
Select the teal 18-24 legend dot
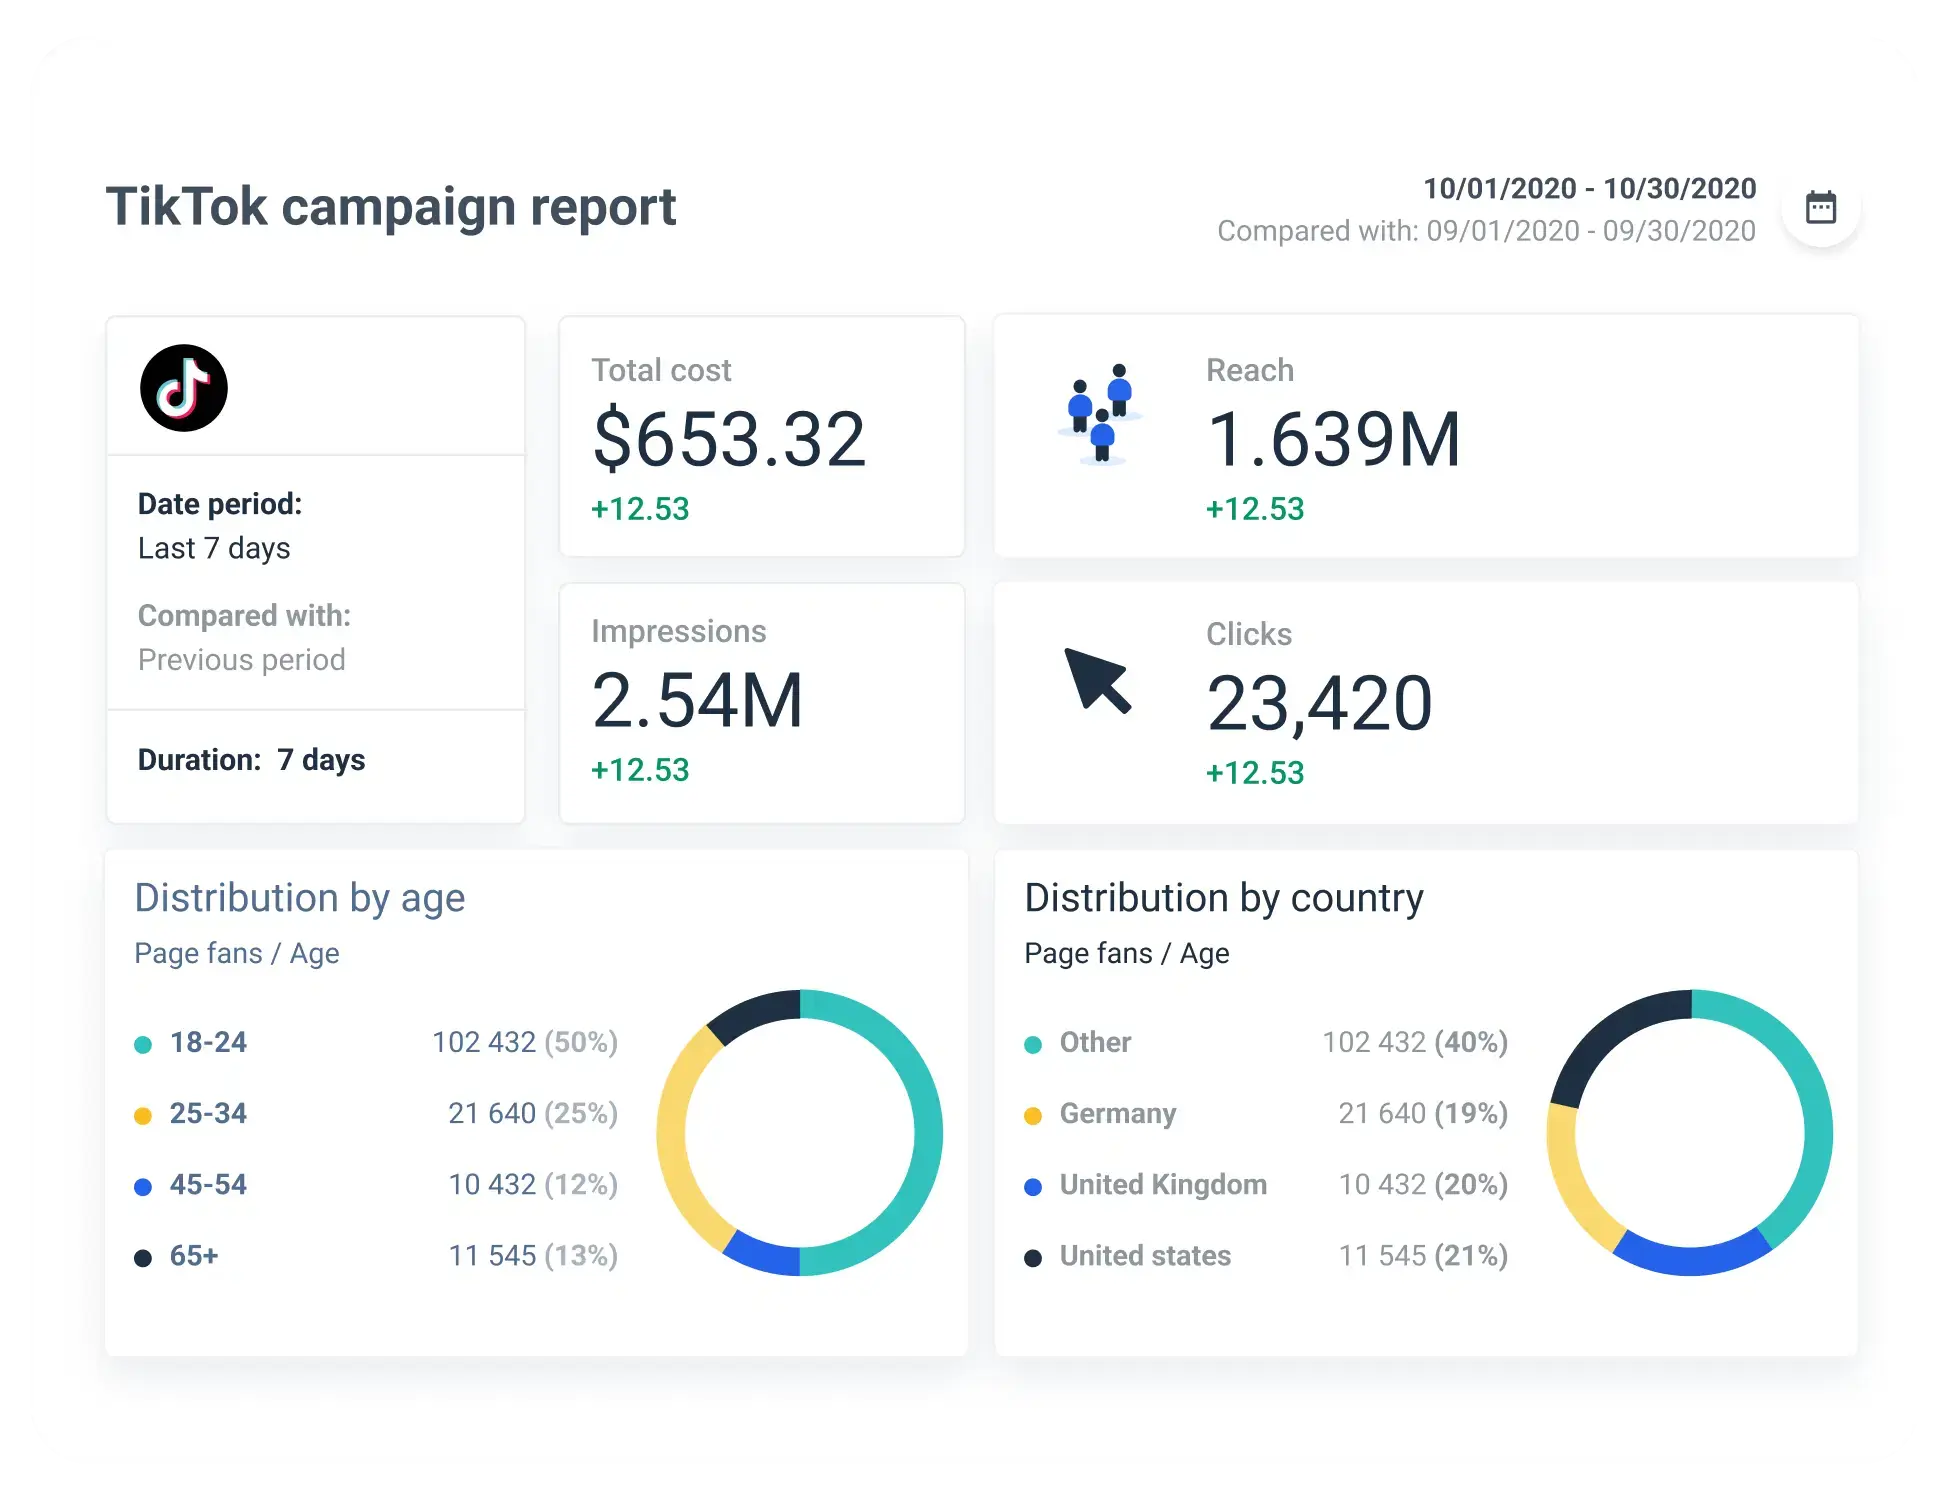[x=143, y=1044]
